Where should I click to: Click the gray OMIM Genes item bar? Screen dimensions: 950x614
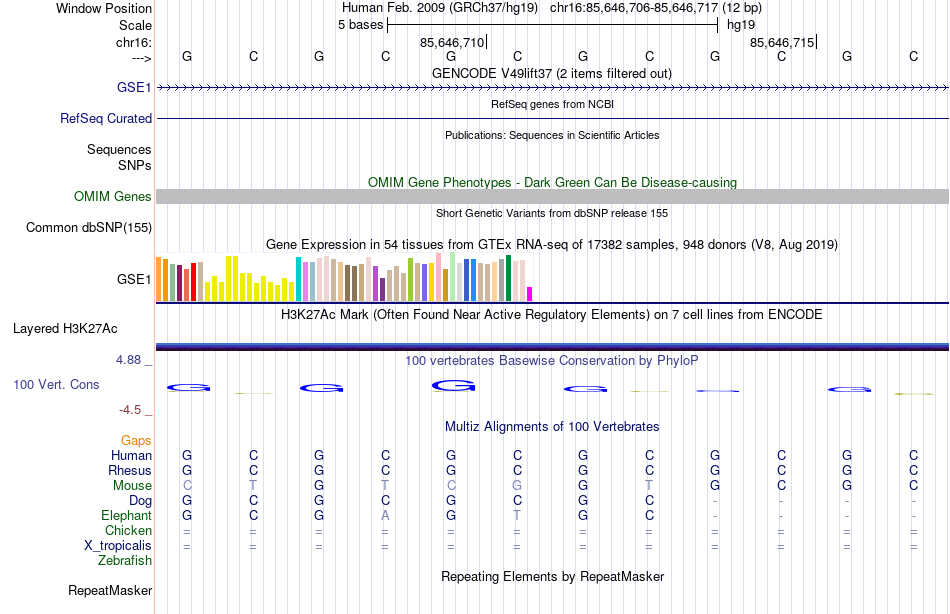(553, 196)
